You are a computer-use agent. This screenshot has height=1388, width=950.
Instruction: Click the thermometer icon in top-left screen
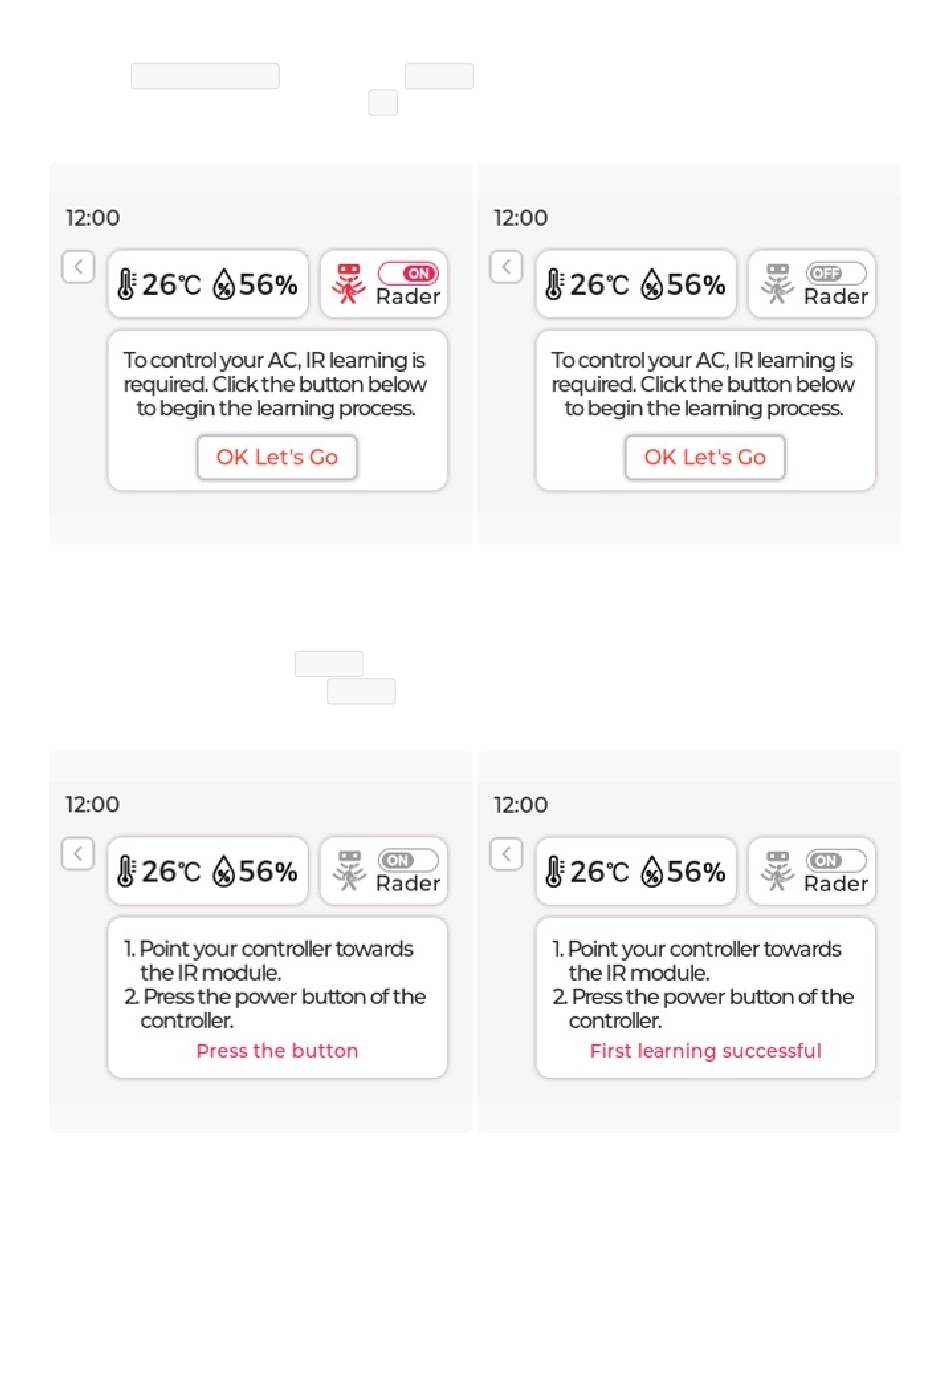coord(126,285)
